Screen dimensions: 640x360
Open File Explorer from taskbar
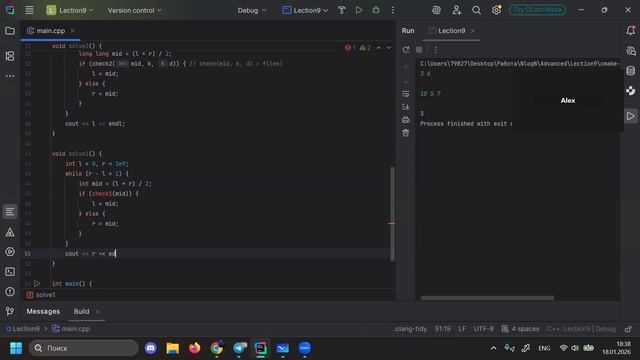coord(173,348)
